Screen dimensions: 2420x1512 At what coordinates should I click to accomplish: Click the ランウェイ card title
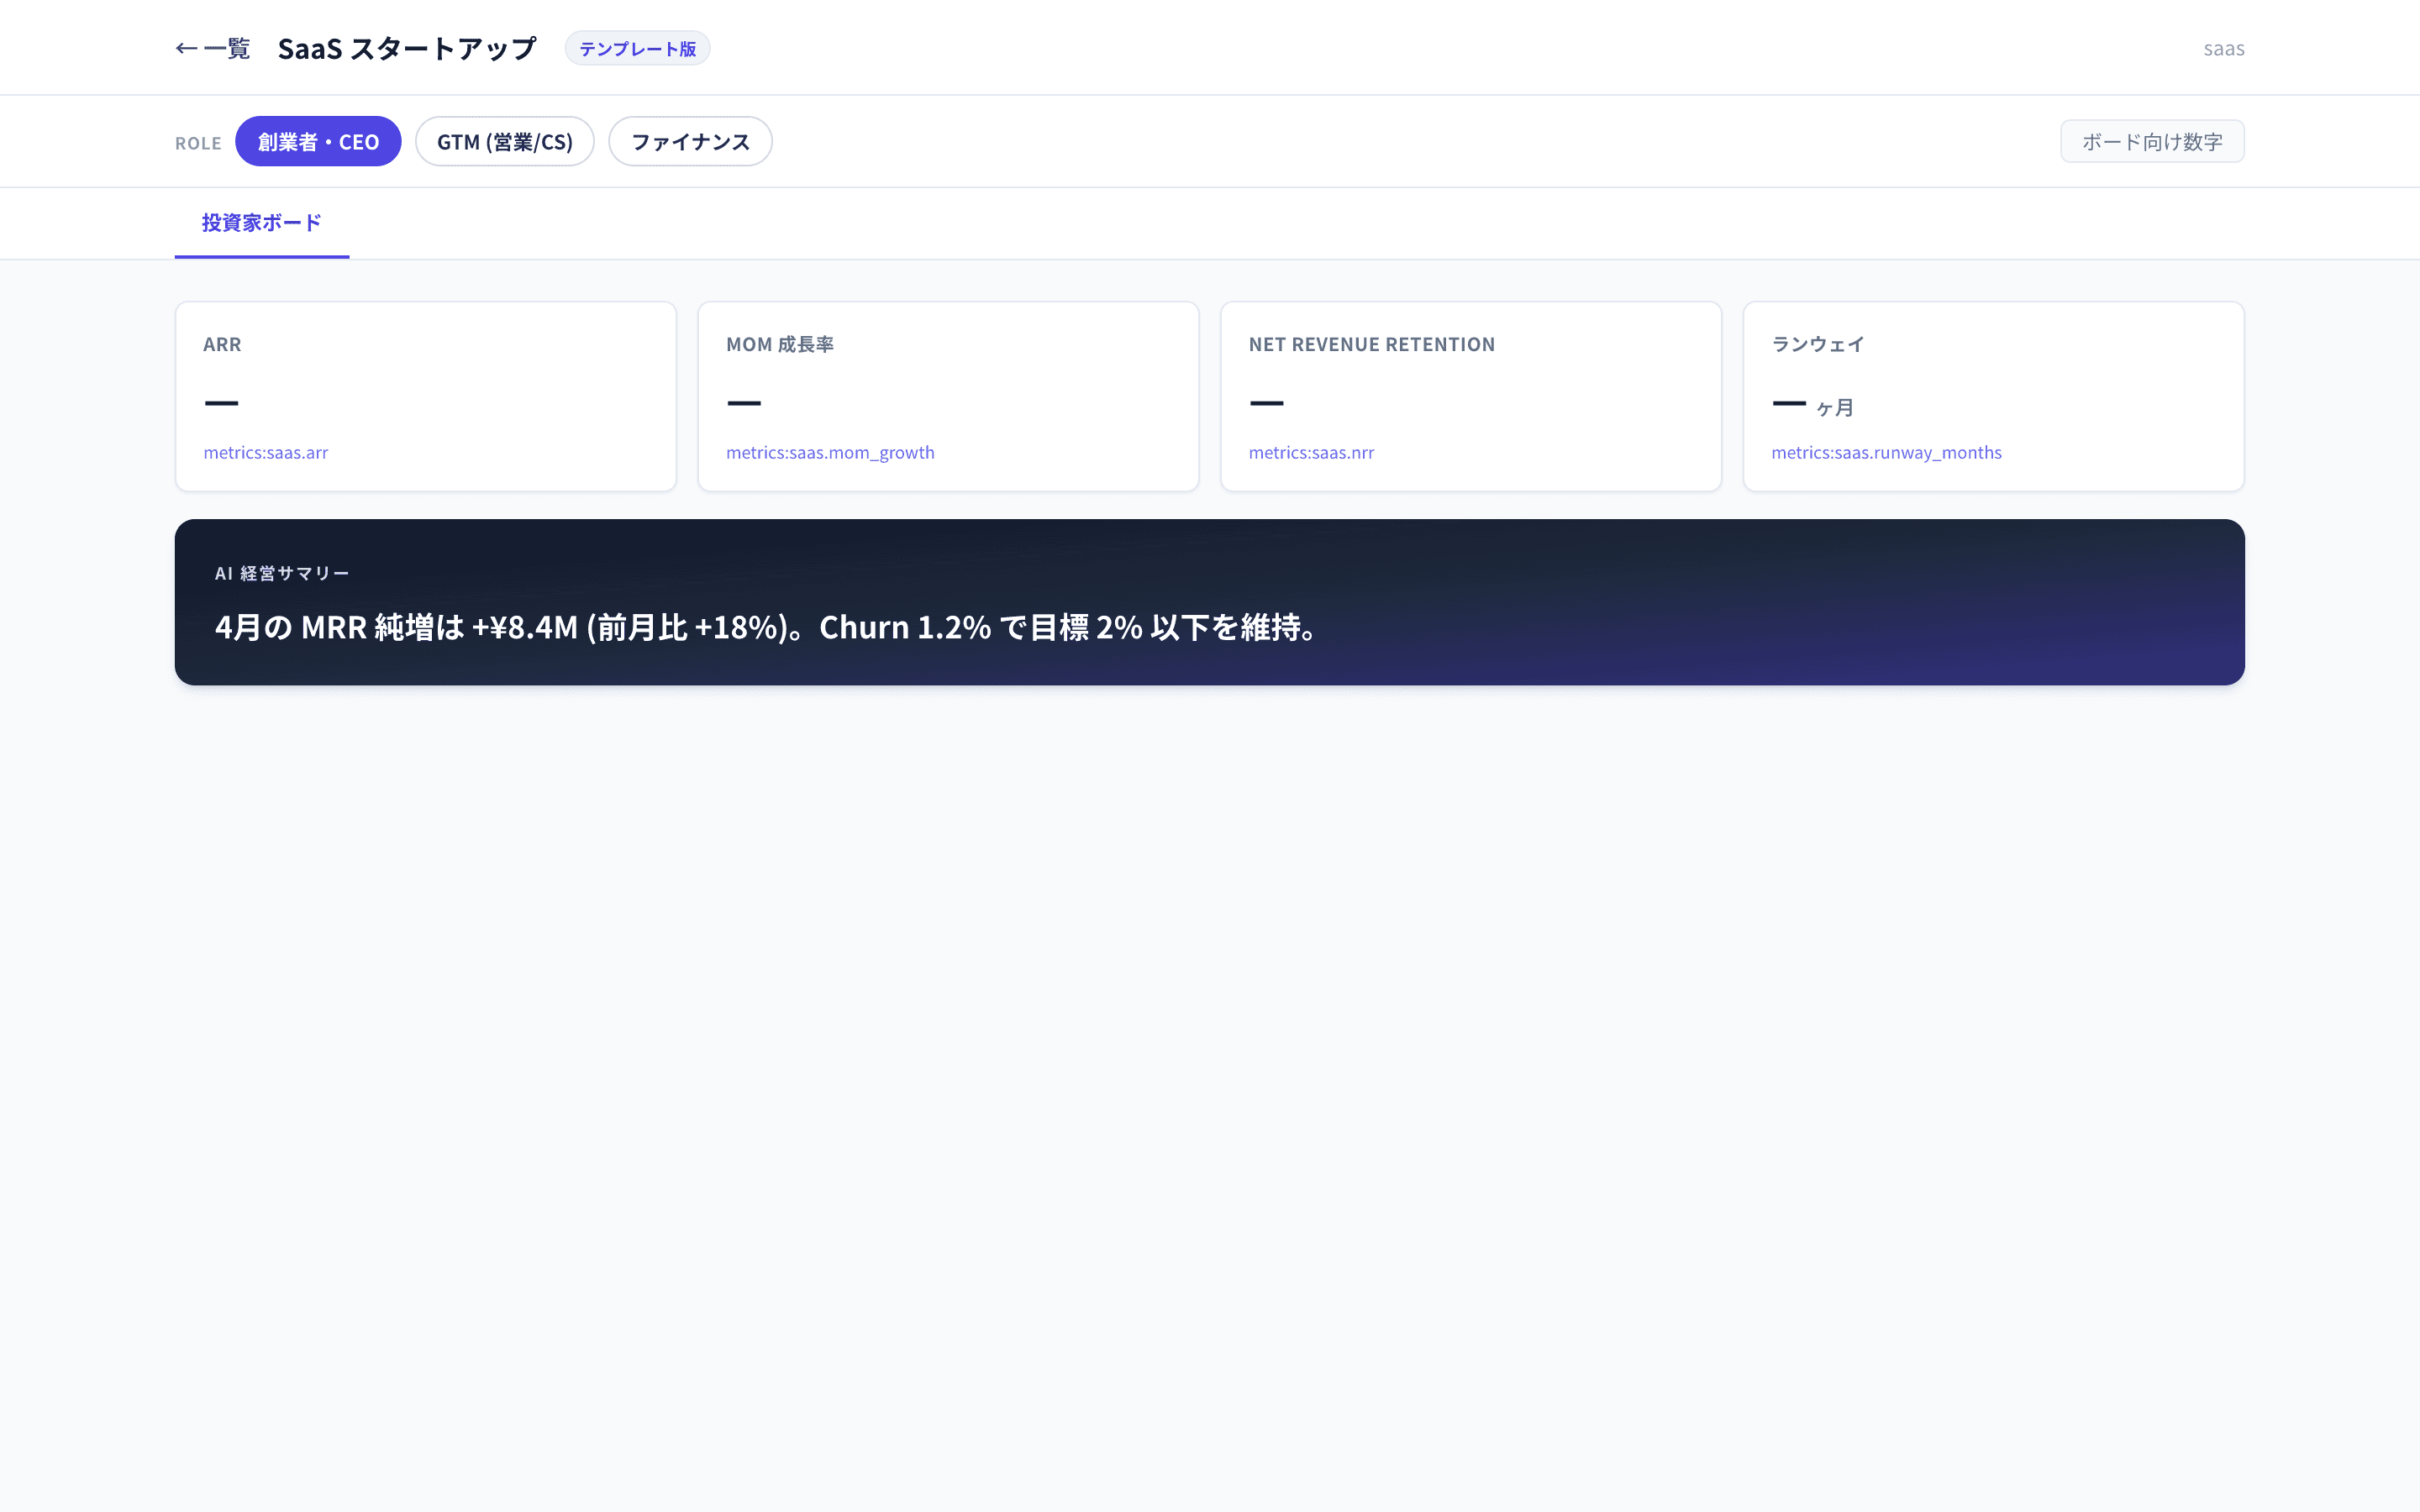[1817, 344]
